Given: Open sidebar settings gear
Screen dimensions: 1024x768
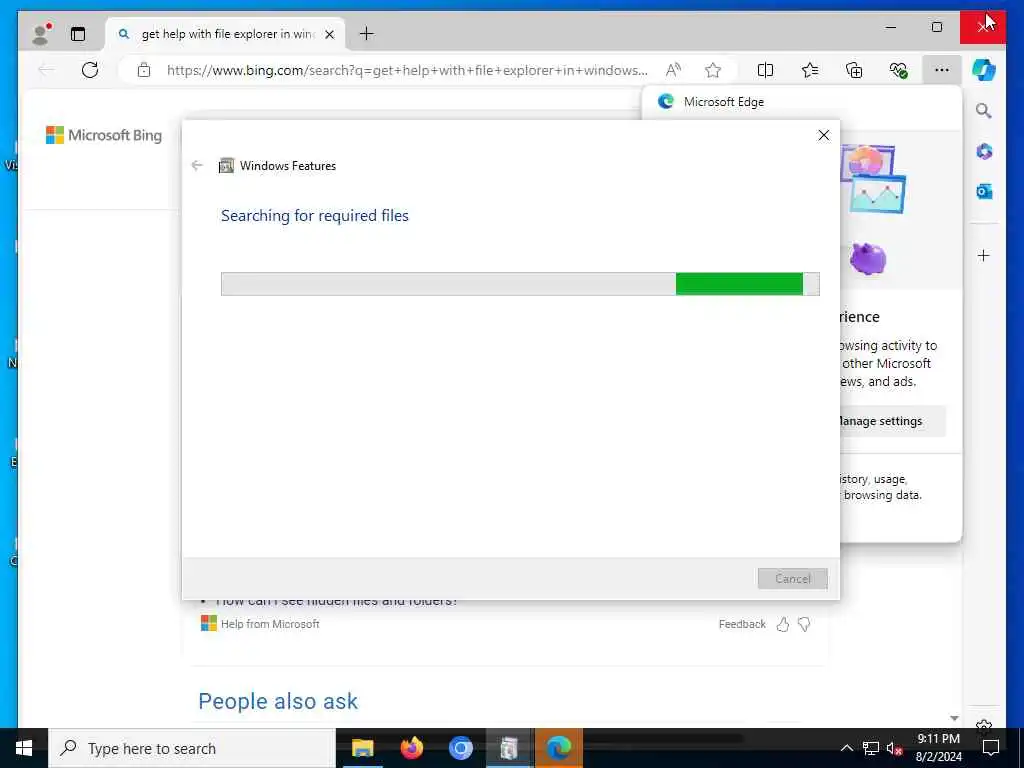Looking at the screenshot, I should click(x=984, y=725).
